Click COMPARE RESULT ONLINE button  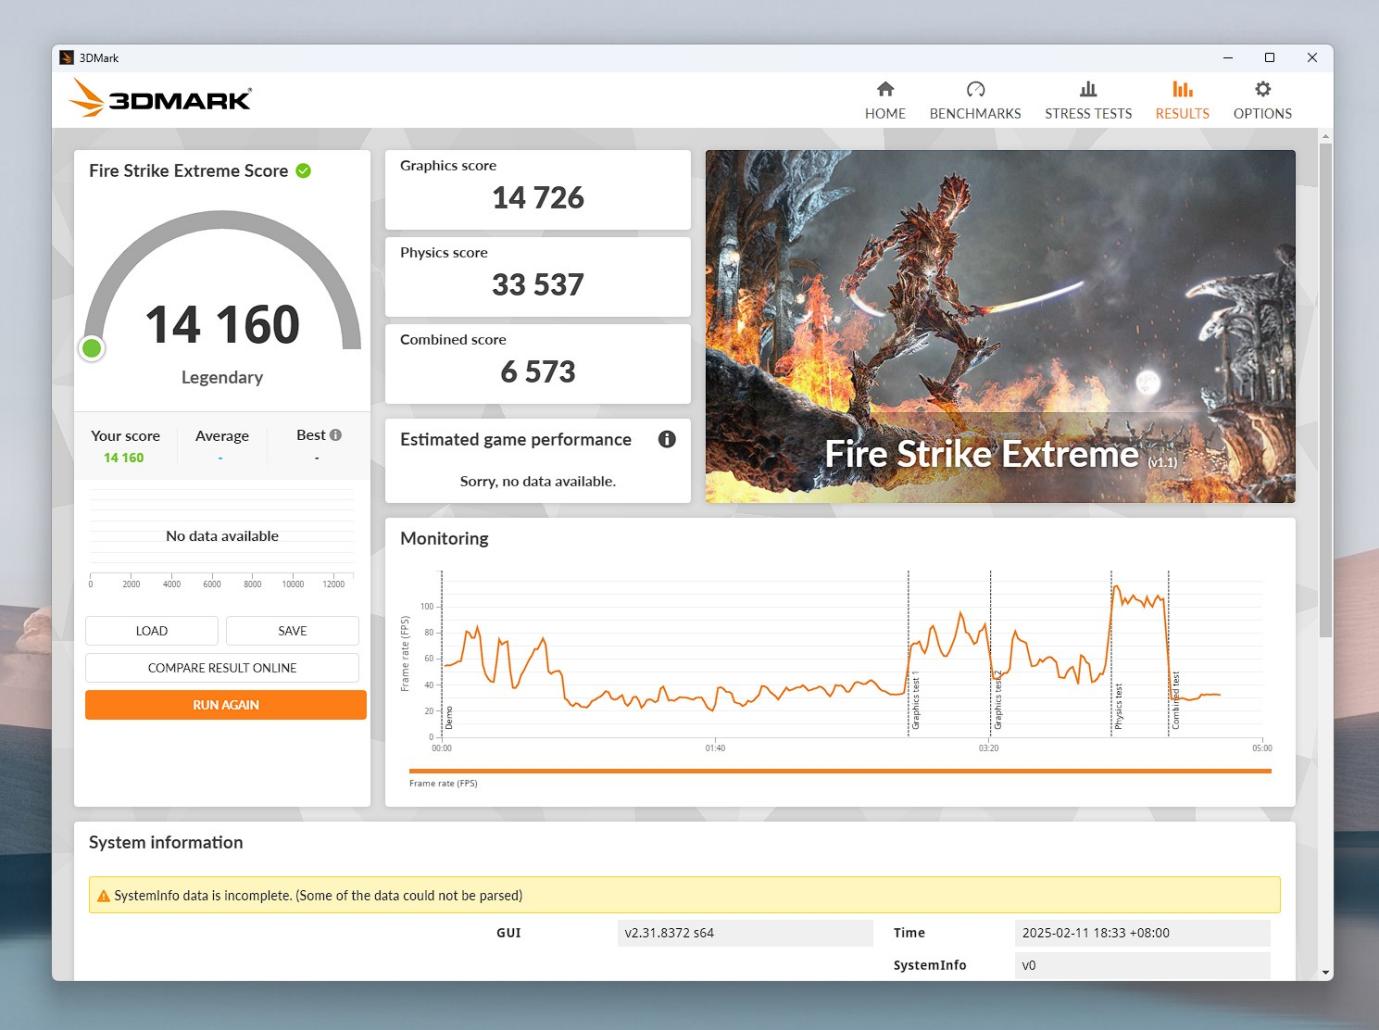pyautogui.click(x=222, y=668)
